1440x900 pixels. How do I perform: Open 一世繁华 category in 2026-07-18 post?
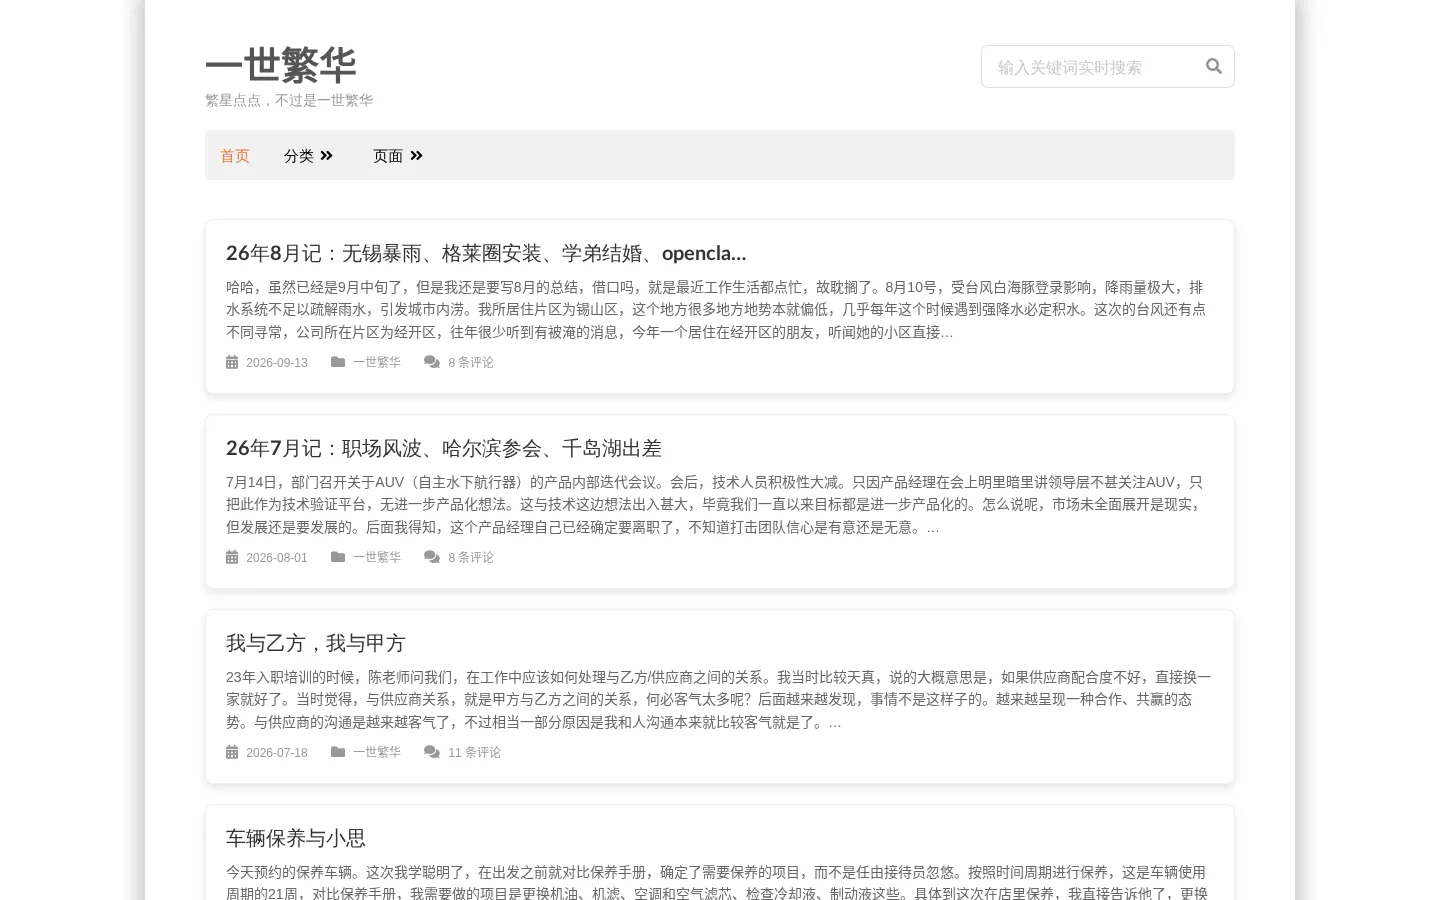[x=377, y=752]
